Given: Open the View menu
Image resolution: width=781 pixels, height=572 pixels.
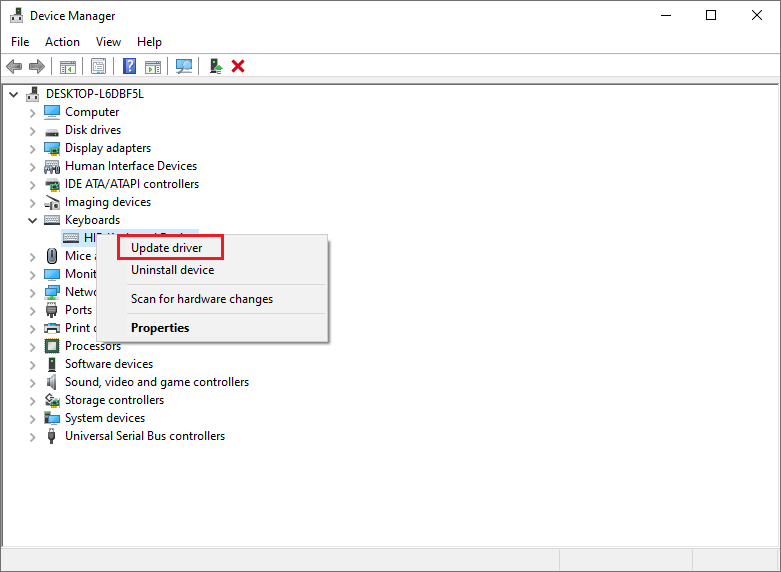Looking at the screenshot, I should [x=108, y=42].
